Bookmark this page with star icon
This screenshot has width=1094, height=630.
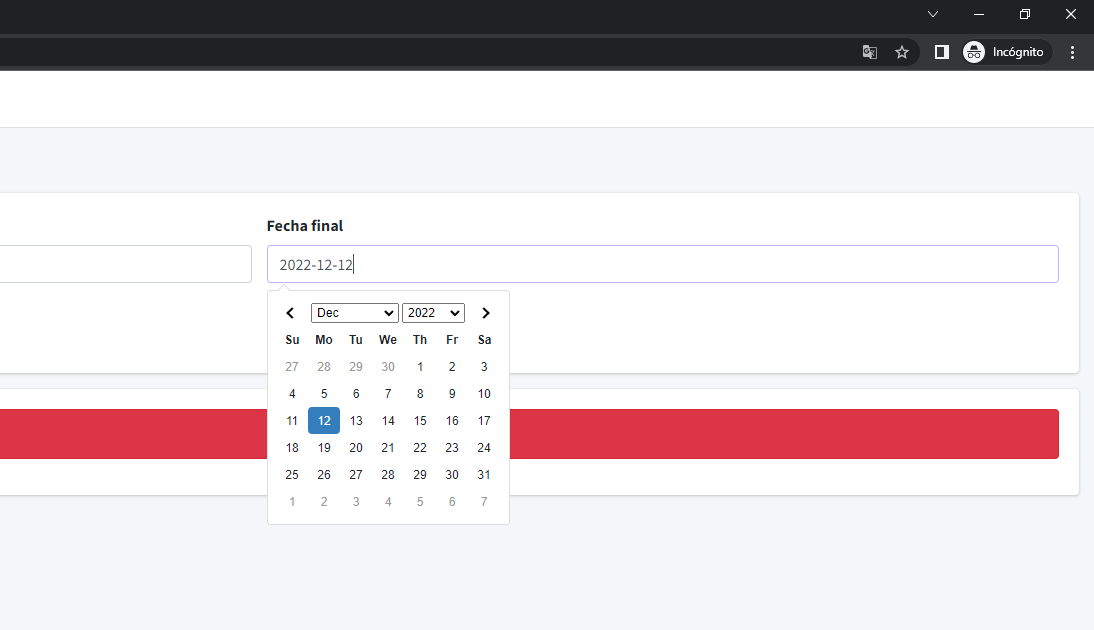pyautogui.click(x=902, y=52)
